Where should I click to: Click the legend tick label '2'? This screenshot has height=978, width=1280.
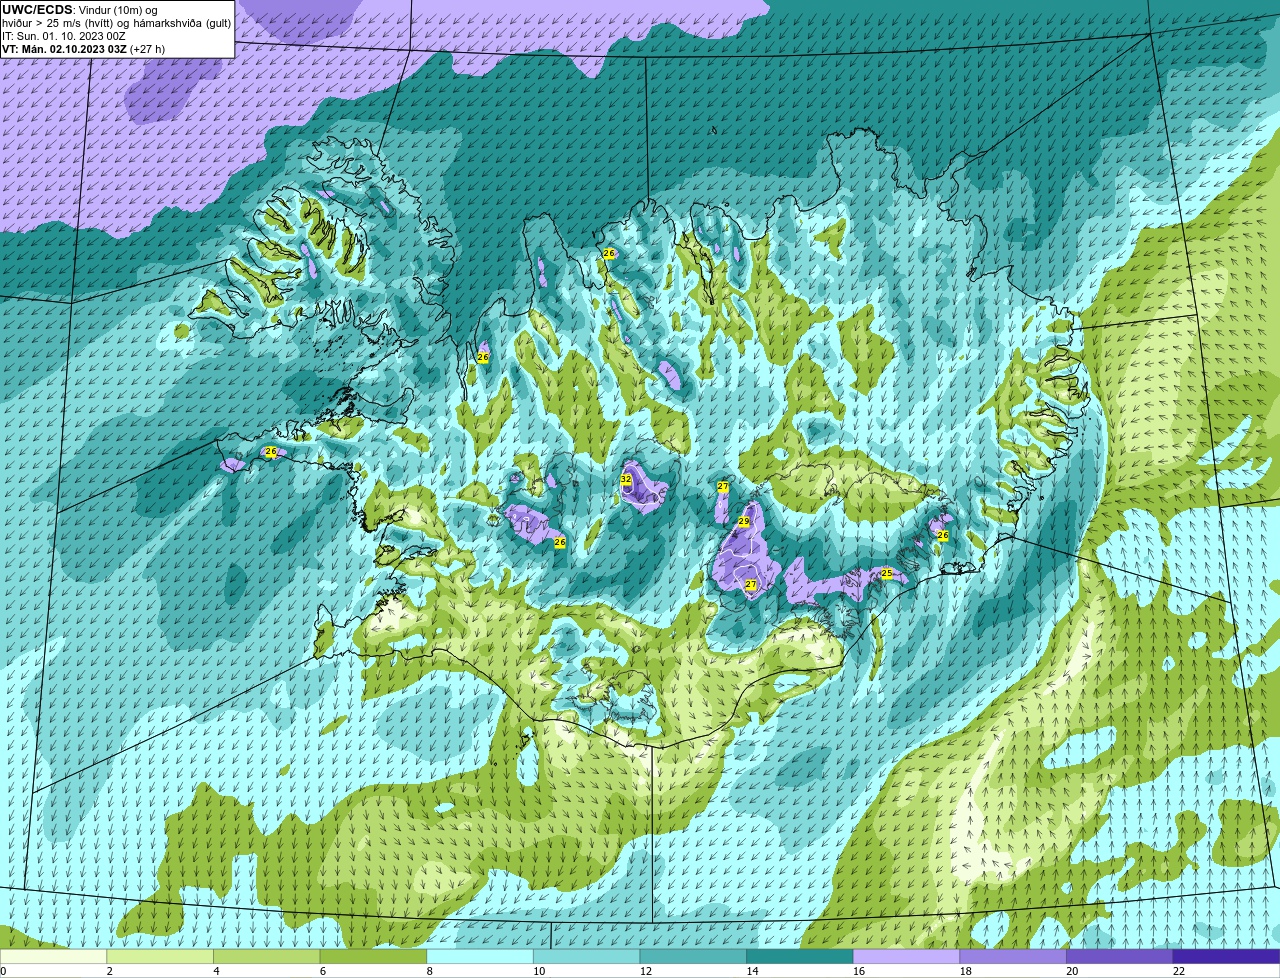pos(109,971)
